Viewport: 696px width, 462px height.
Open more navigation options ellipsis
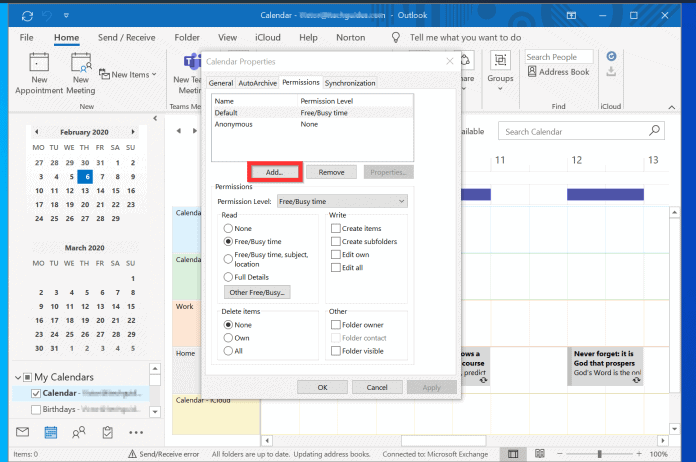point(136,433)
